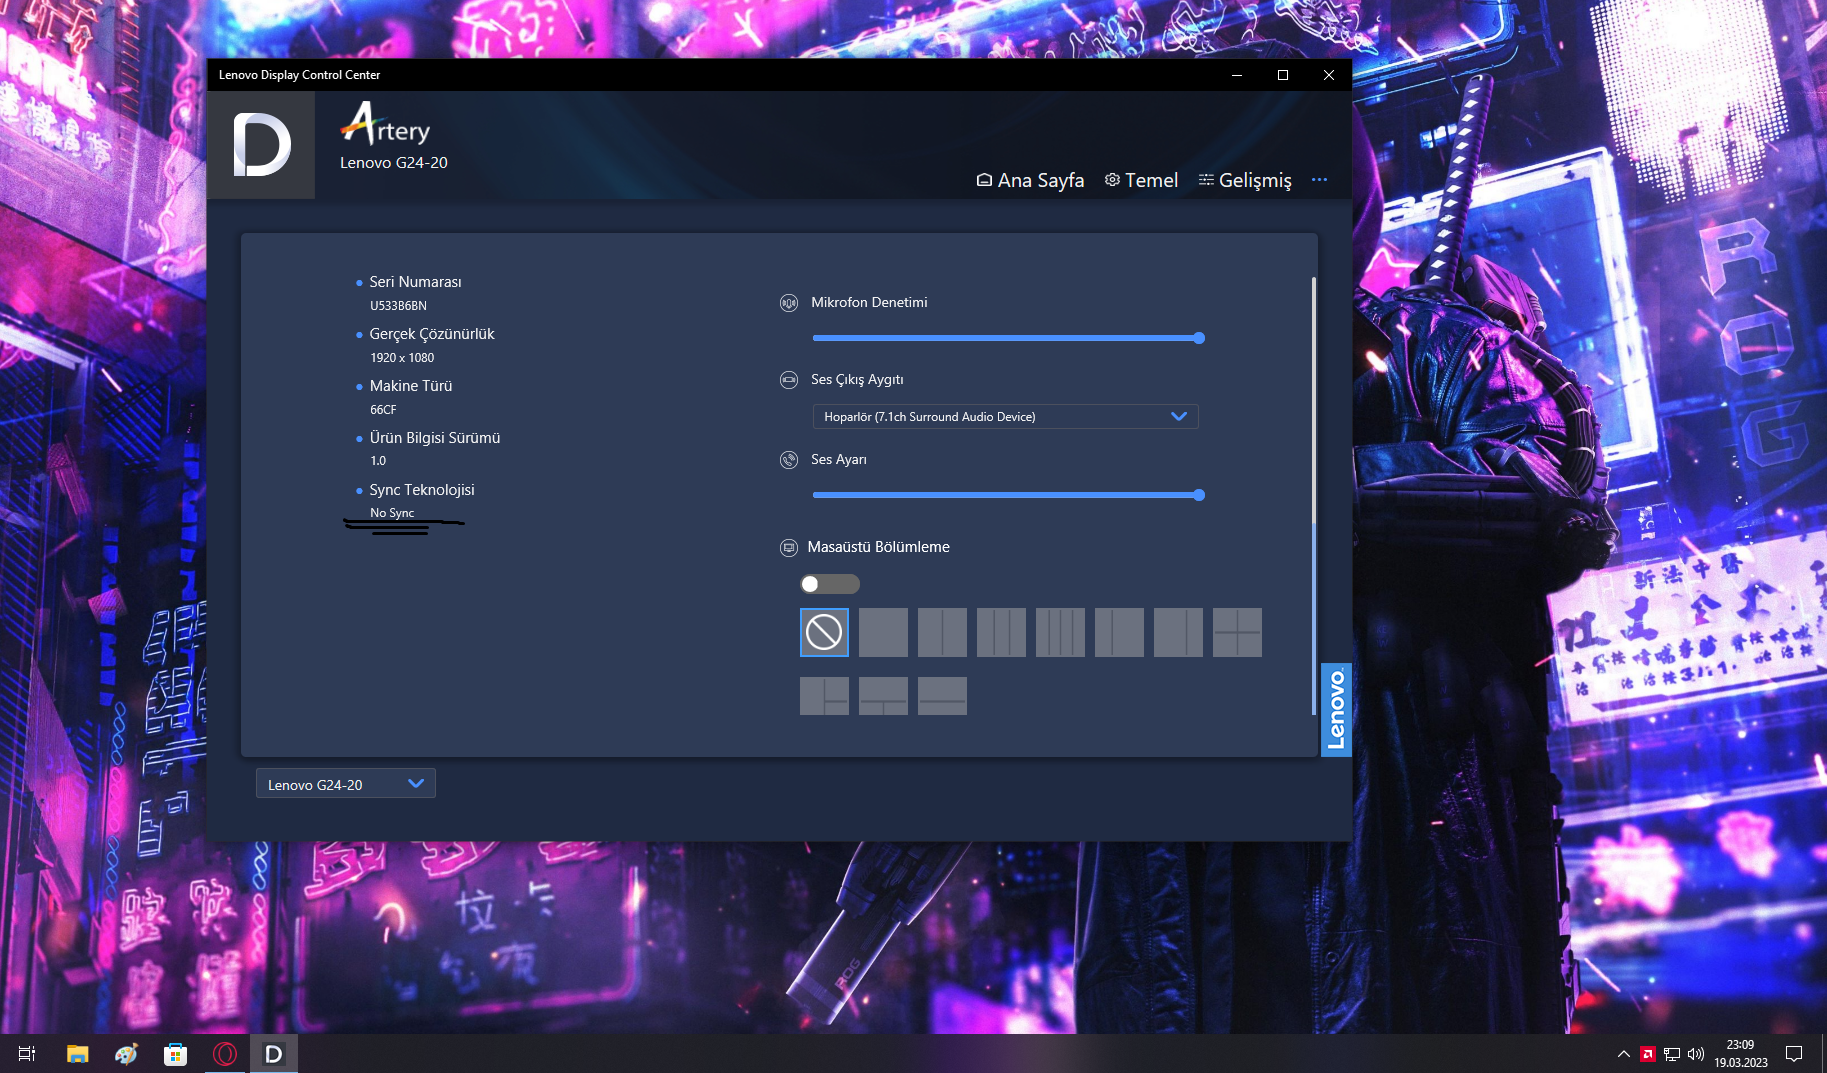
Task: Launch the Paint palette app from taskbar
Action: coord(126,1053)
